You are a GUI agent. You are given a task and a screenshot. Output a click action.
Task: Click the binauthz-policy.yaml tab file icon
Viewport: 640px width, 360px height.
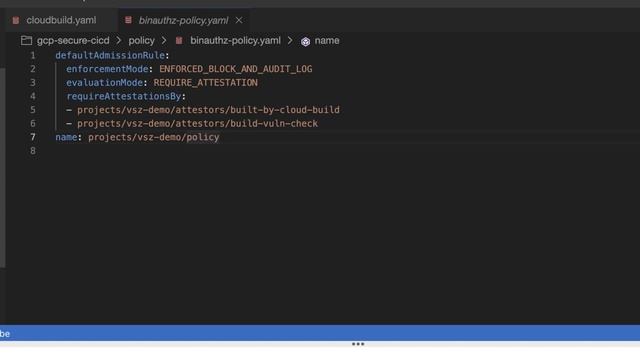[128, 20]
